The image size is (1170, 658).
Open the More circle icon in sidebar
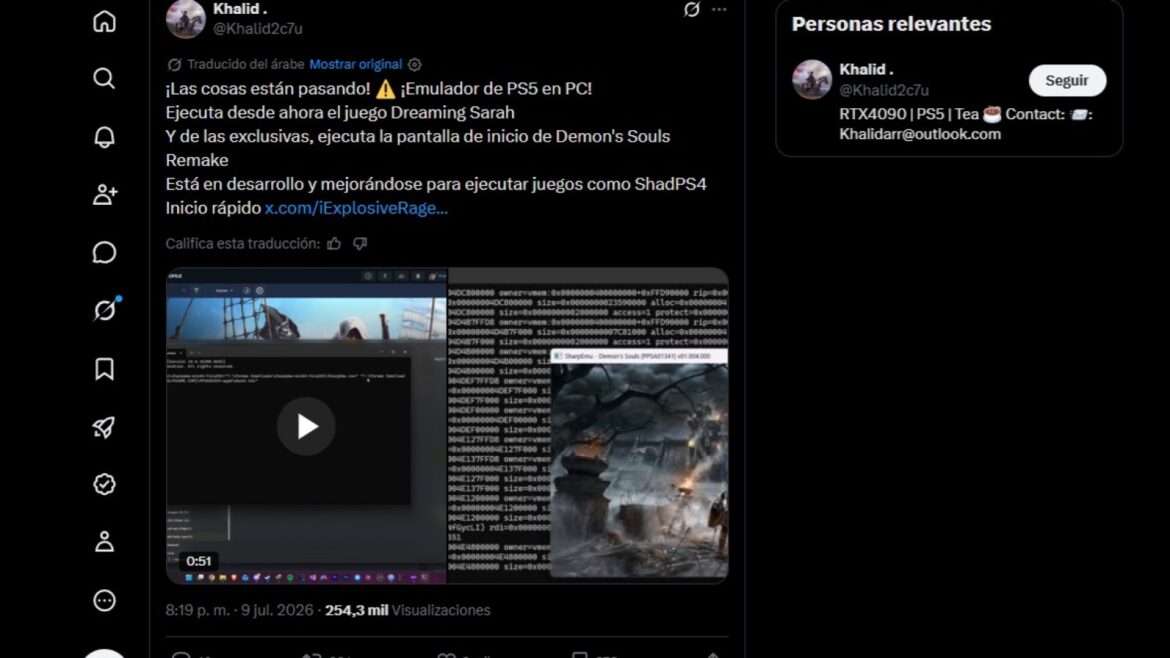point(104,600)
